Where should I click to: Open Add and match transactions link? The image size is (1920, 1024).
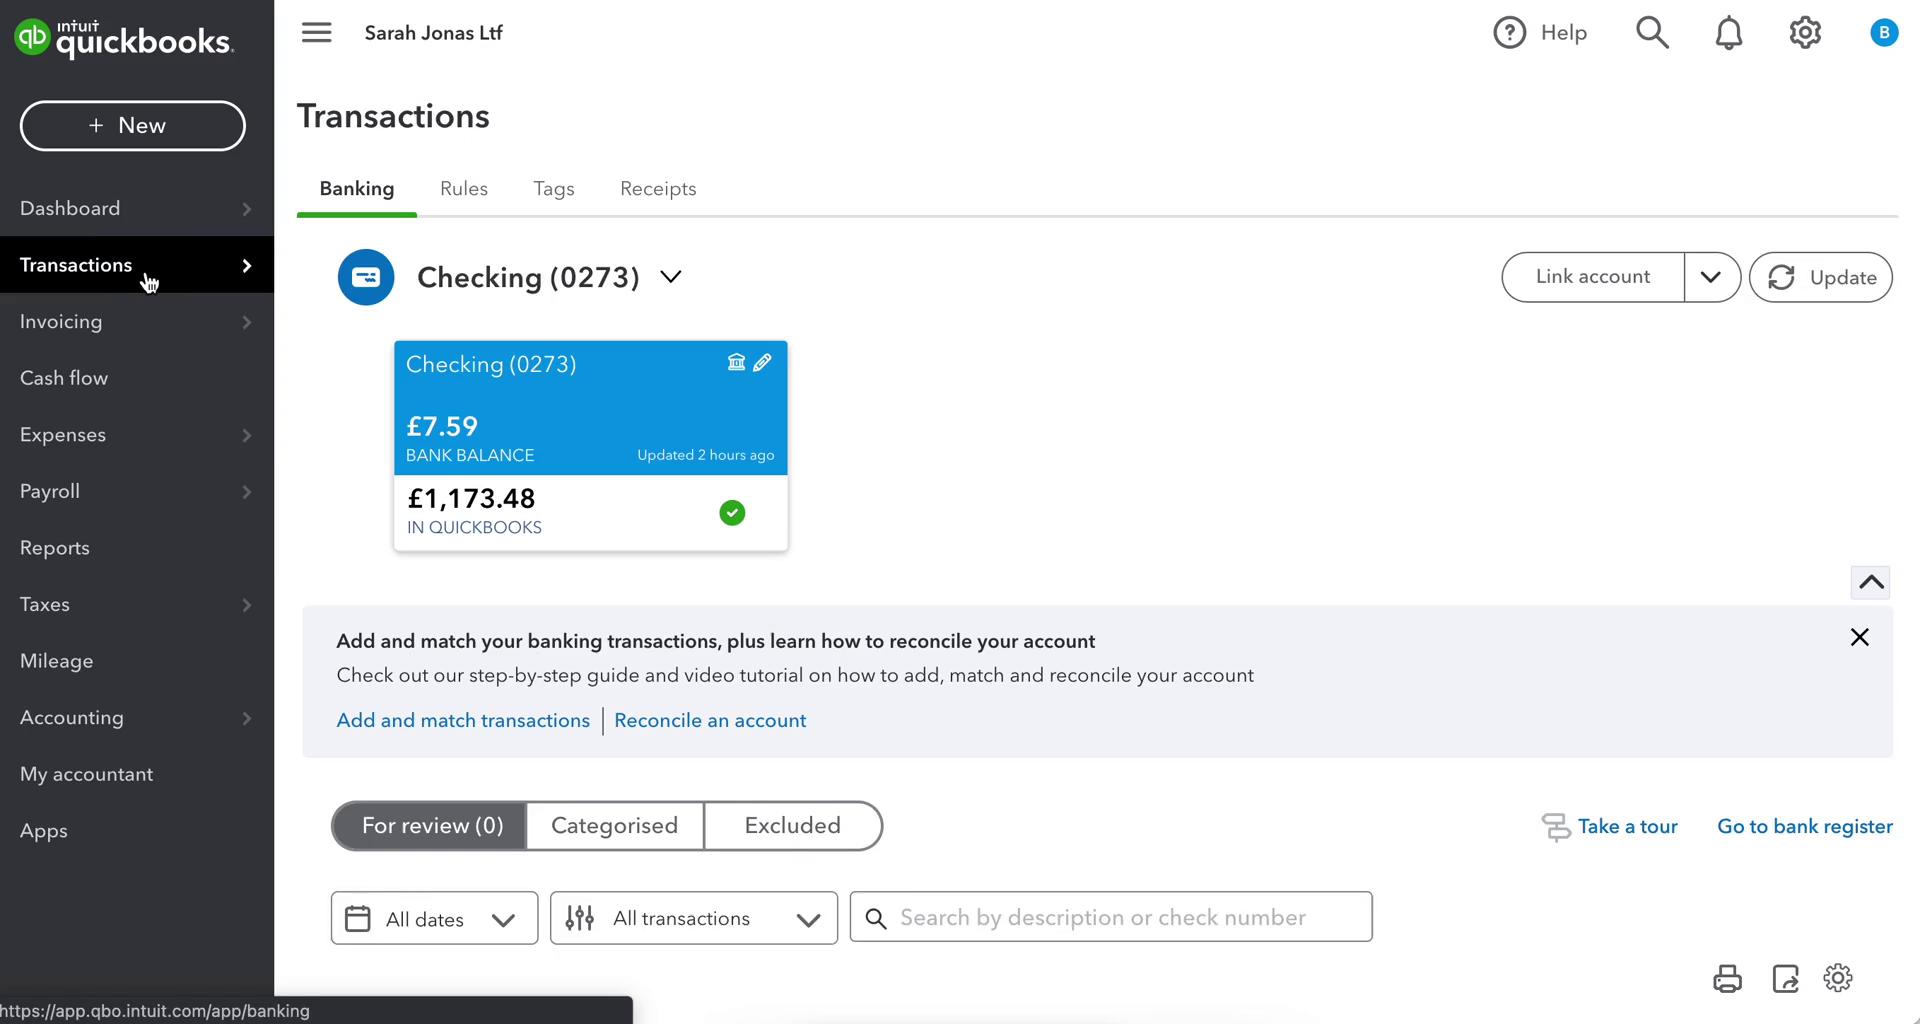tap(463, 720)
